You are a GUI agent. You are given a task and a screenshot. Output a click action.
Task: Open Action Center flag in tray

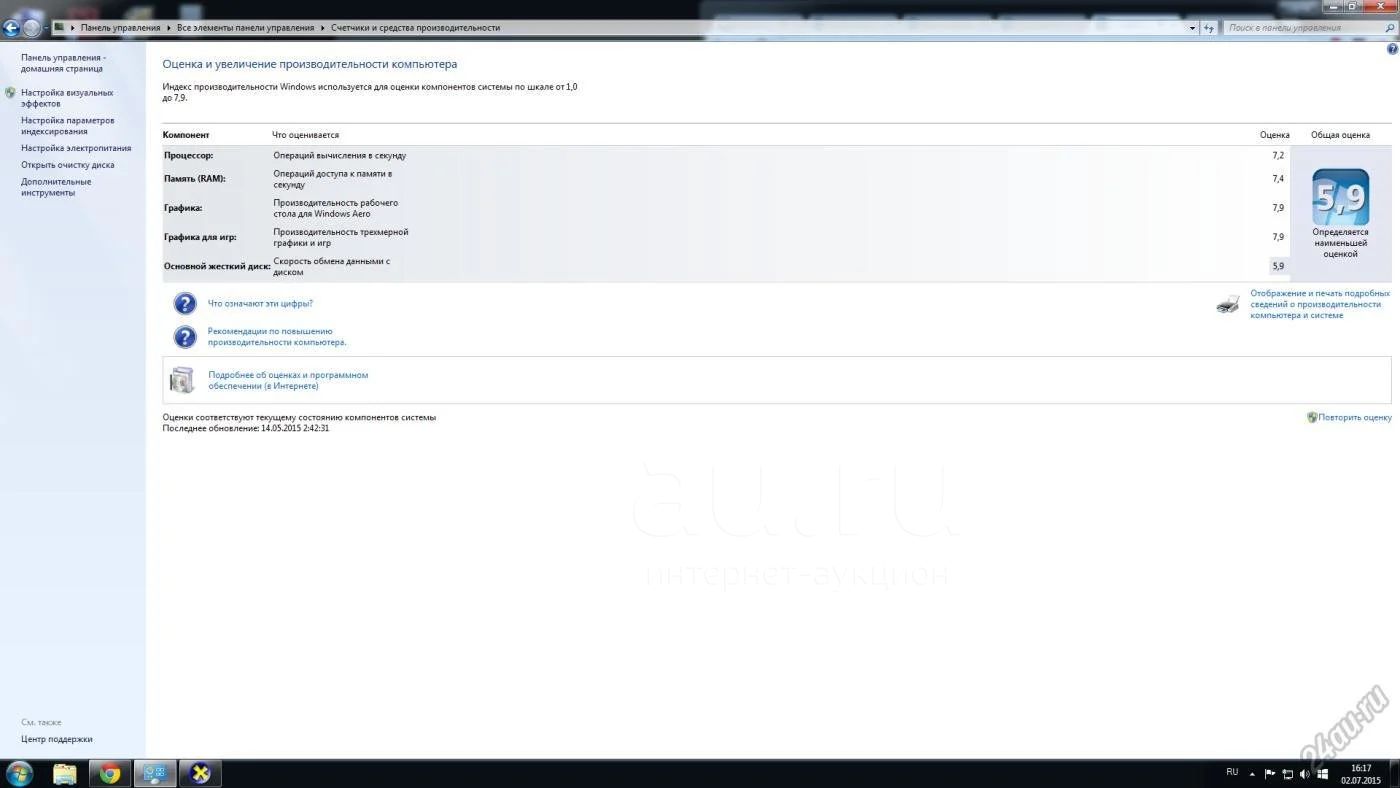(x=1270, y=774)
